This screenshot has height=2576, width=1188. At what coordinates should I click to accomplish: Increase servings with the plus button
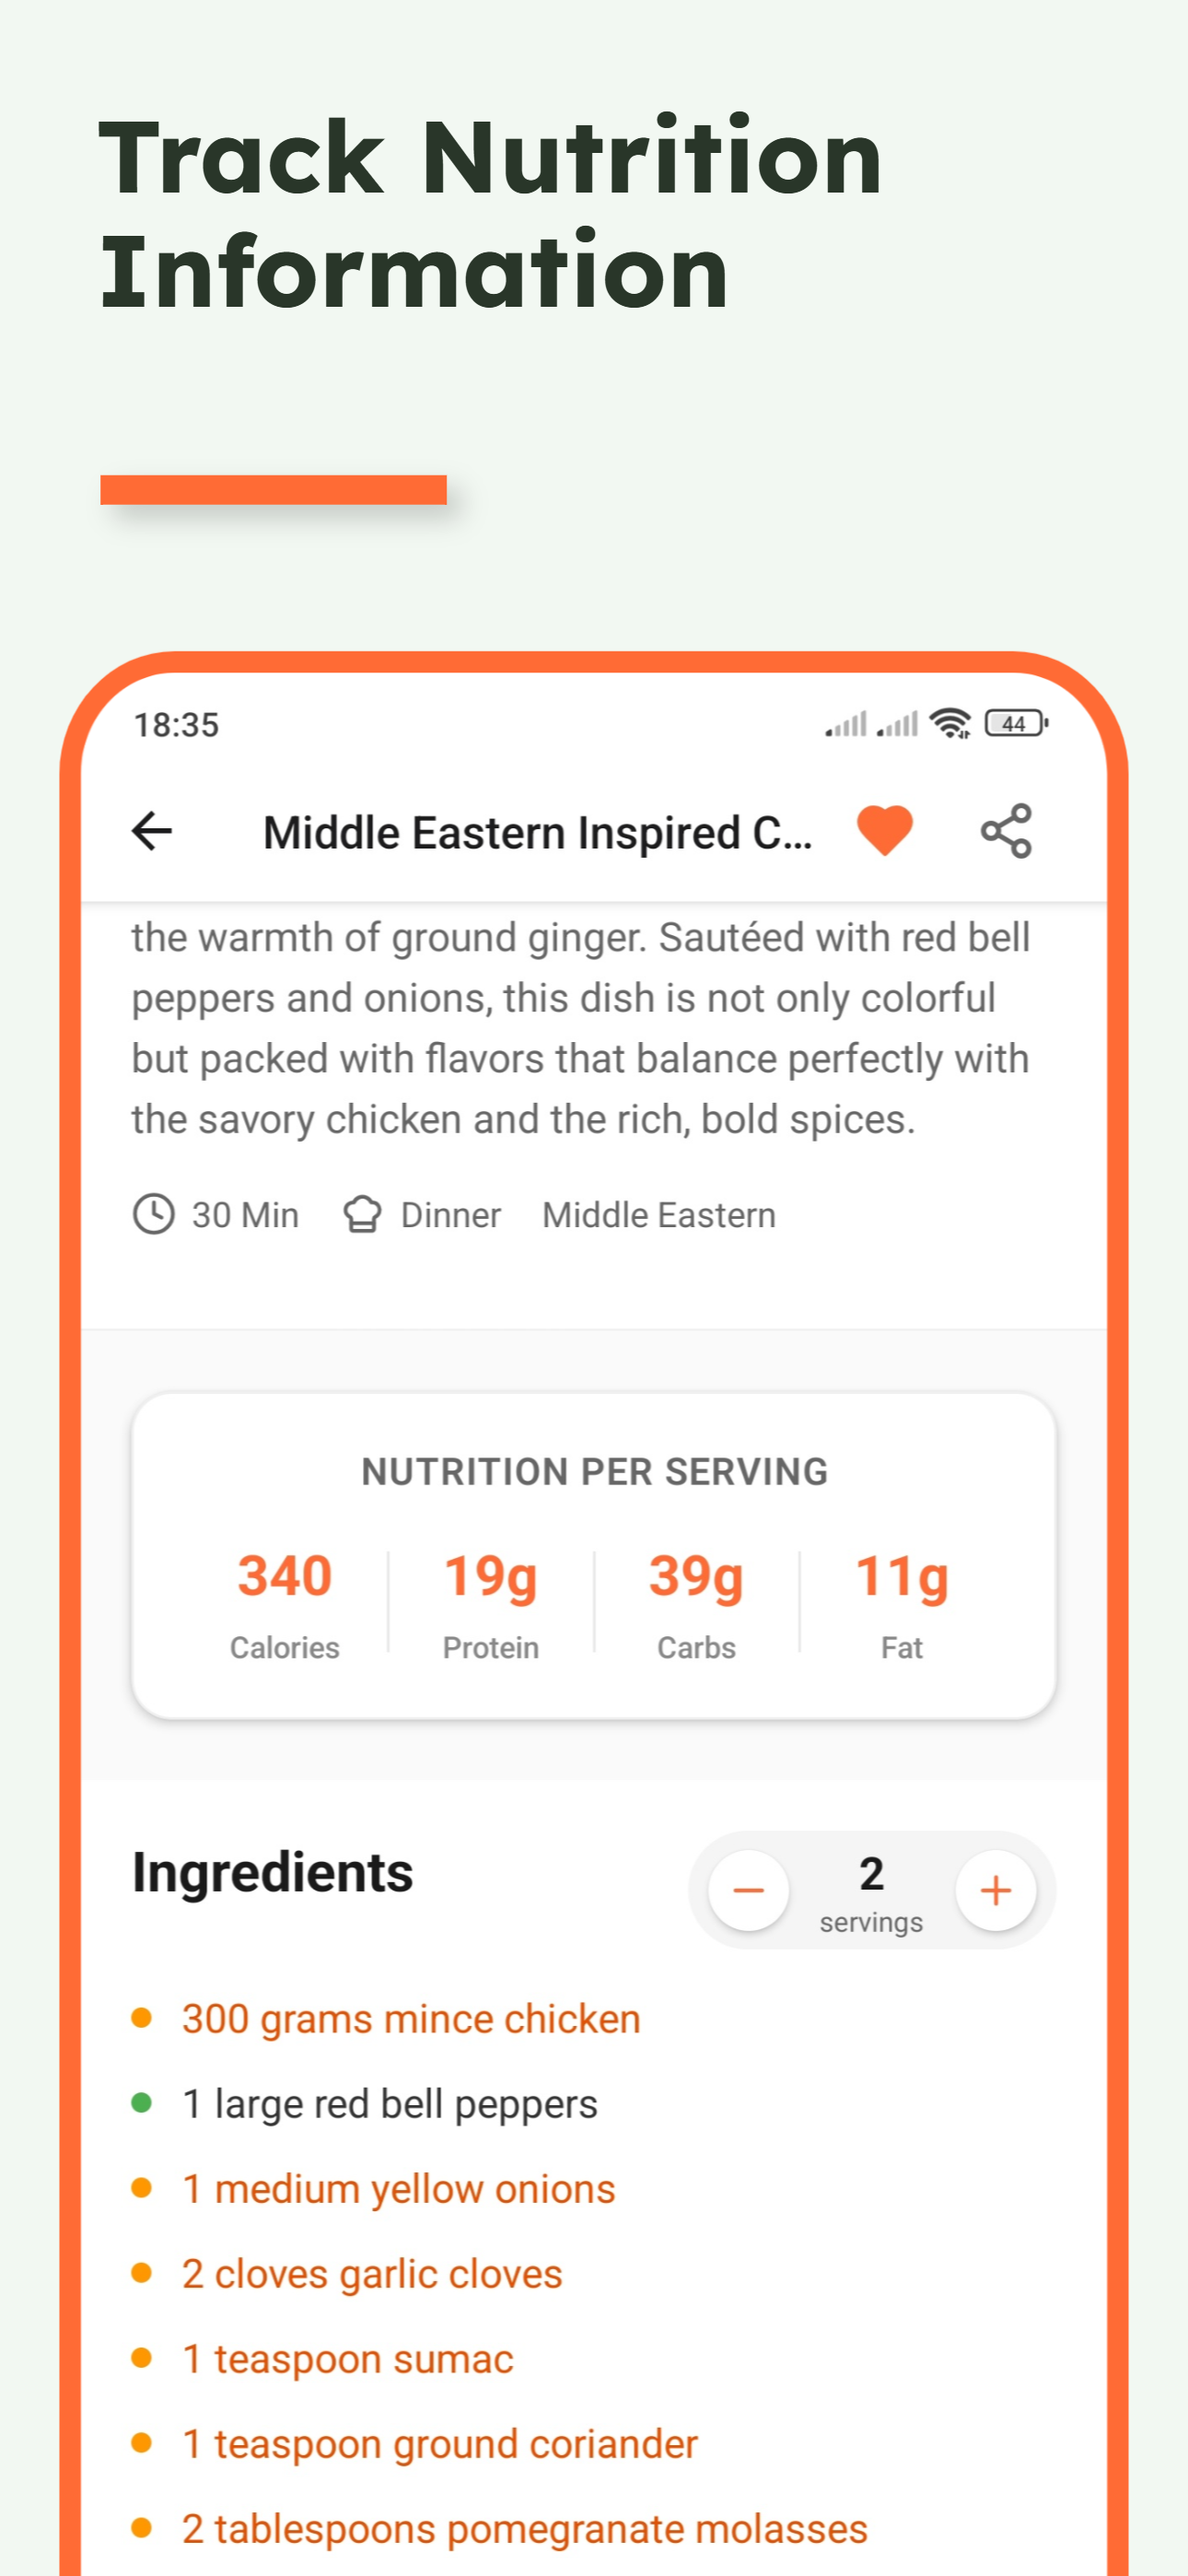[x=995, y=1890]
